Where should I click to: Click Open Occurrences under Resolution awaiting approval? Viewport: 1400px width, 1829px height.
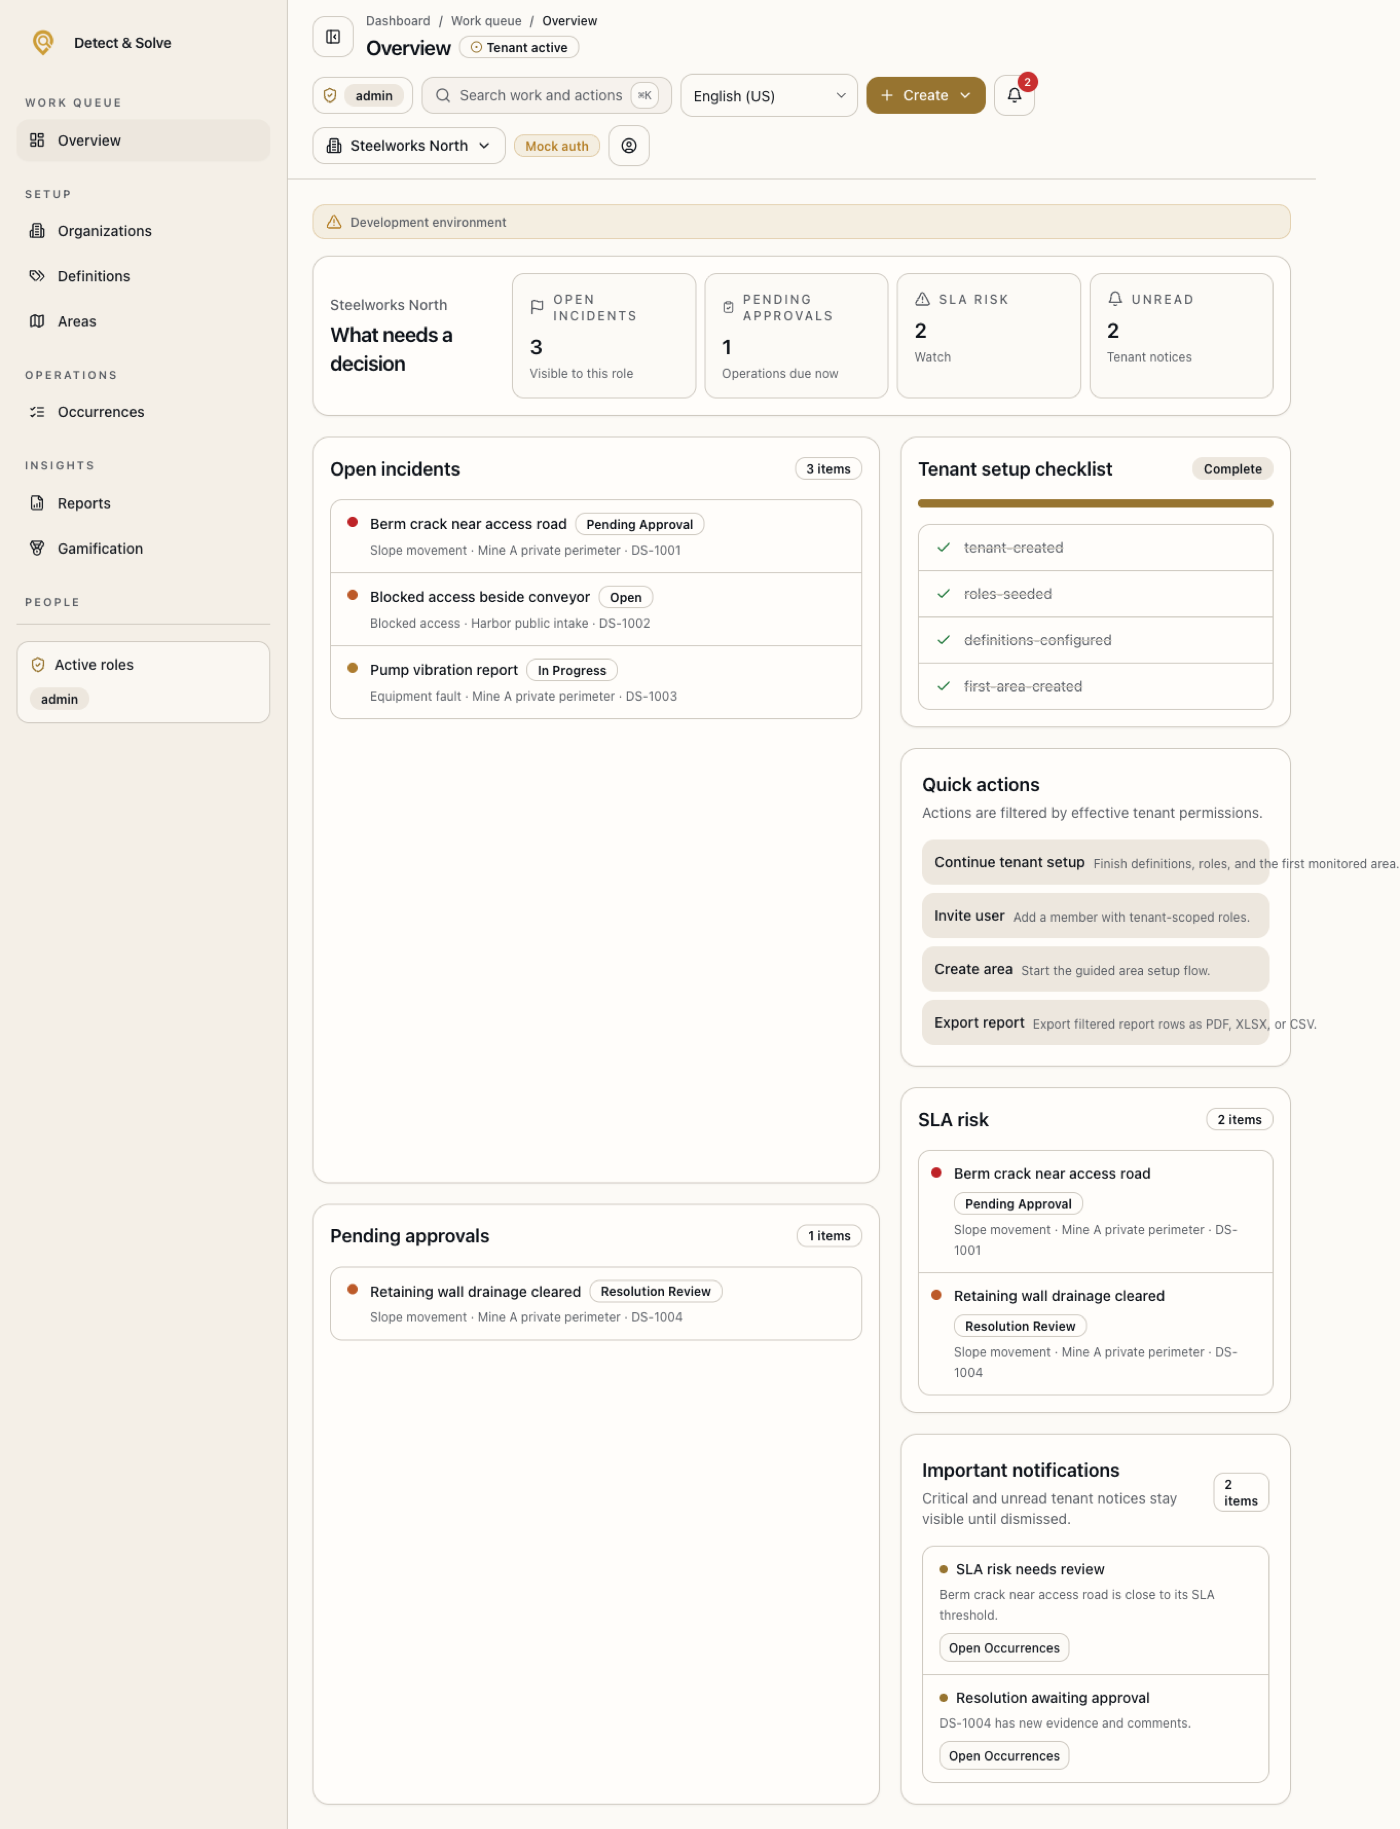[1004, 1756]
